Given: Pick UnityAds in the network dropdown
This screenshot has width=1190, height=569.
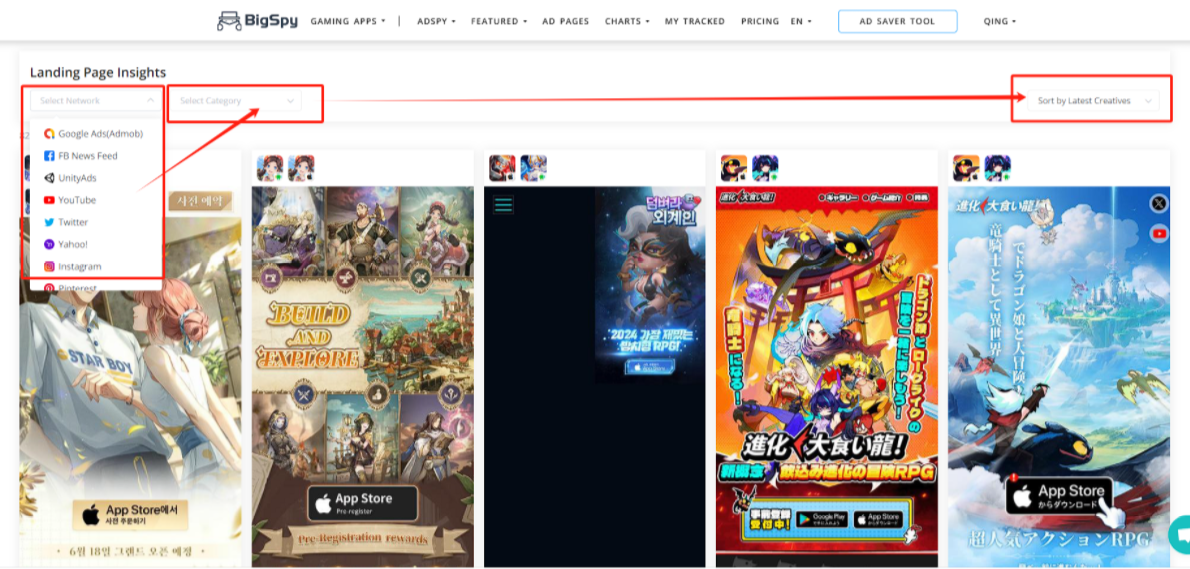Looking at the screenshot, I should pos(77,178).
